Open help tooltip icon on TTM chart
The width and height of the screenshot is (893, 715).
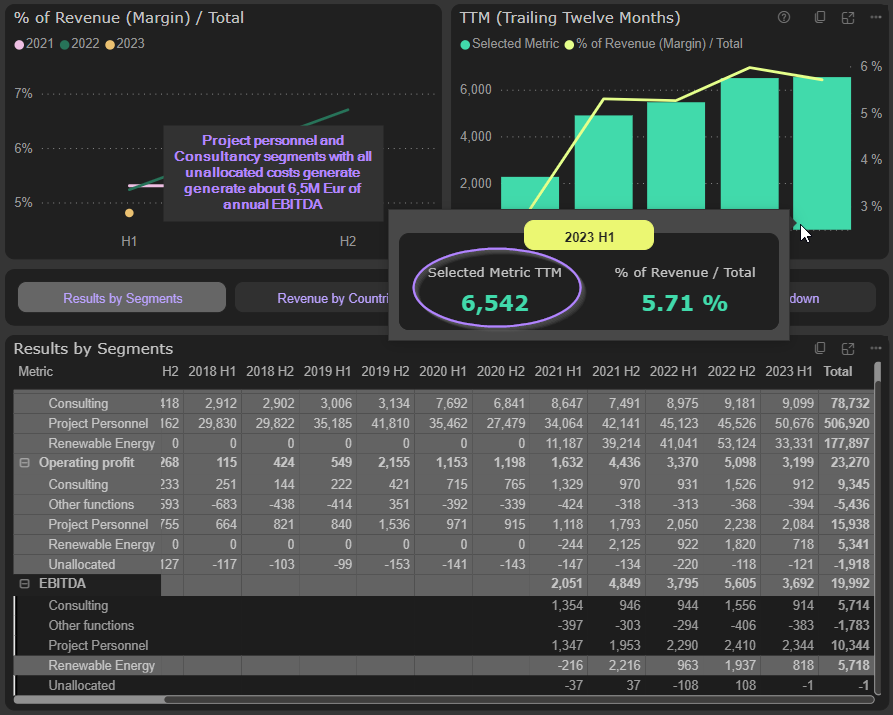click(x=784, y=17)
